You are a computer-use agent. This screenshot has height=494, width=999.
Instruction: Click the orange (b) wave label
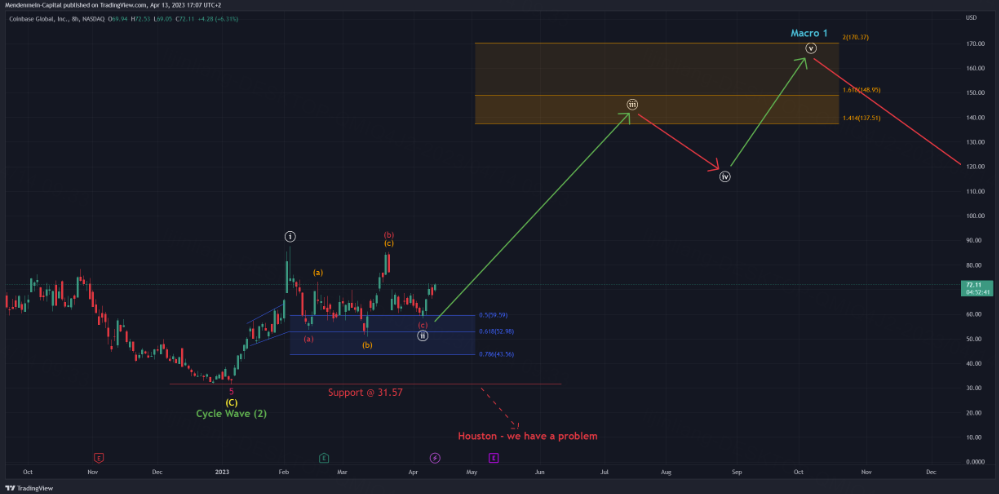click(x=368, y=345)
